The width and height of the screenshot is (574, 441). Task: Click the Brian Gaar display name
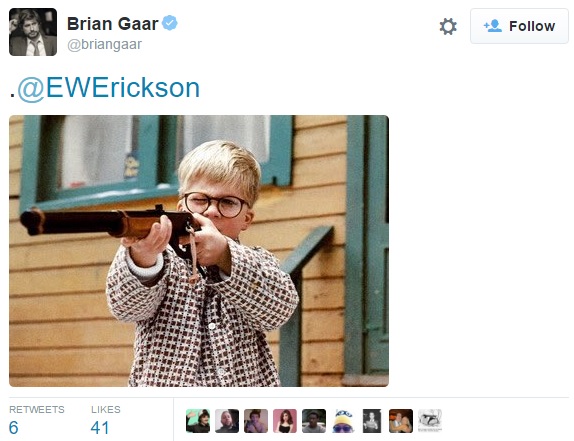click(112, 24)
